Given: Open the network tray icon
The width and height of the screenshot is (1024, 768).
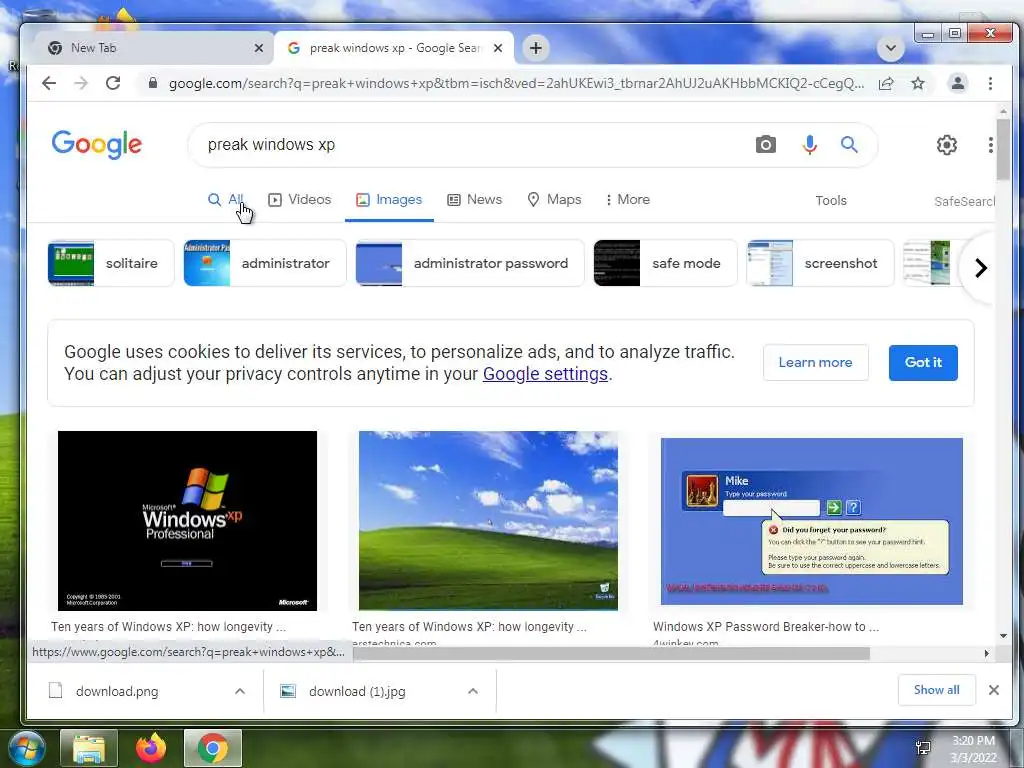Looking at the screenshot, I should click(923, 748).
